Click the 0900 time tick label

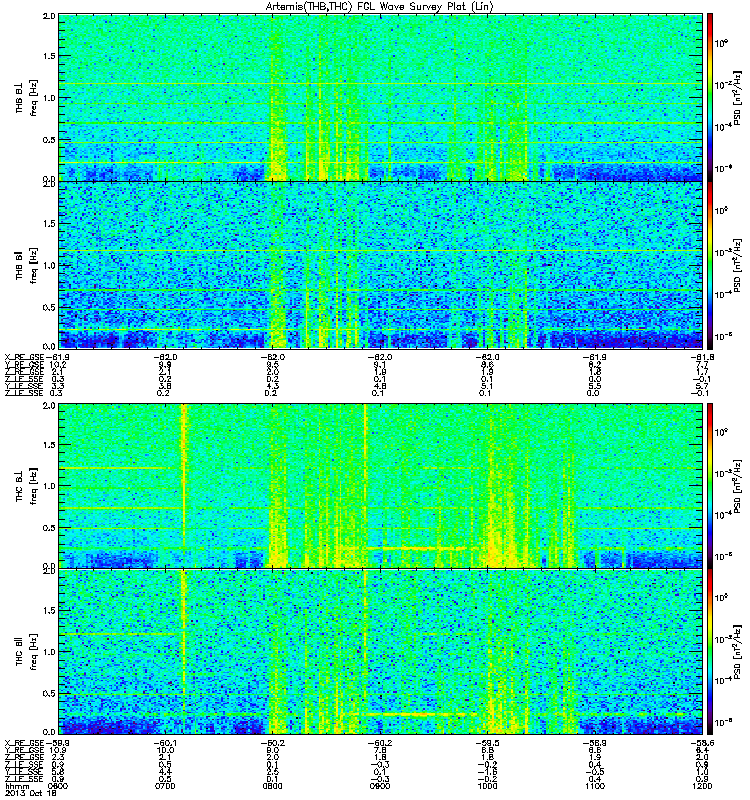pos(380,786)
